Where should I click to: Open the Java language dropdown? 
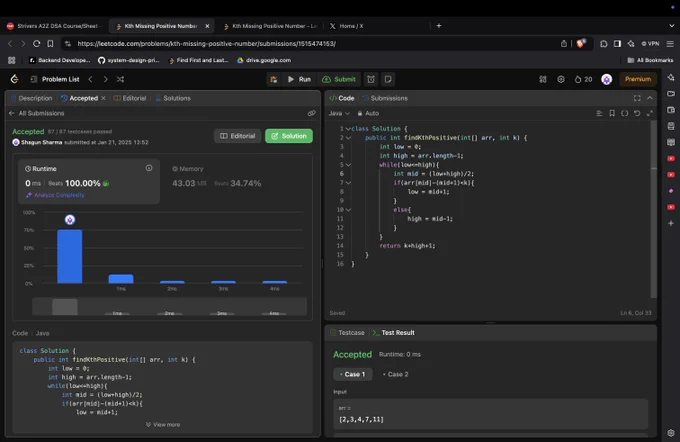[339, 113]
